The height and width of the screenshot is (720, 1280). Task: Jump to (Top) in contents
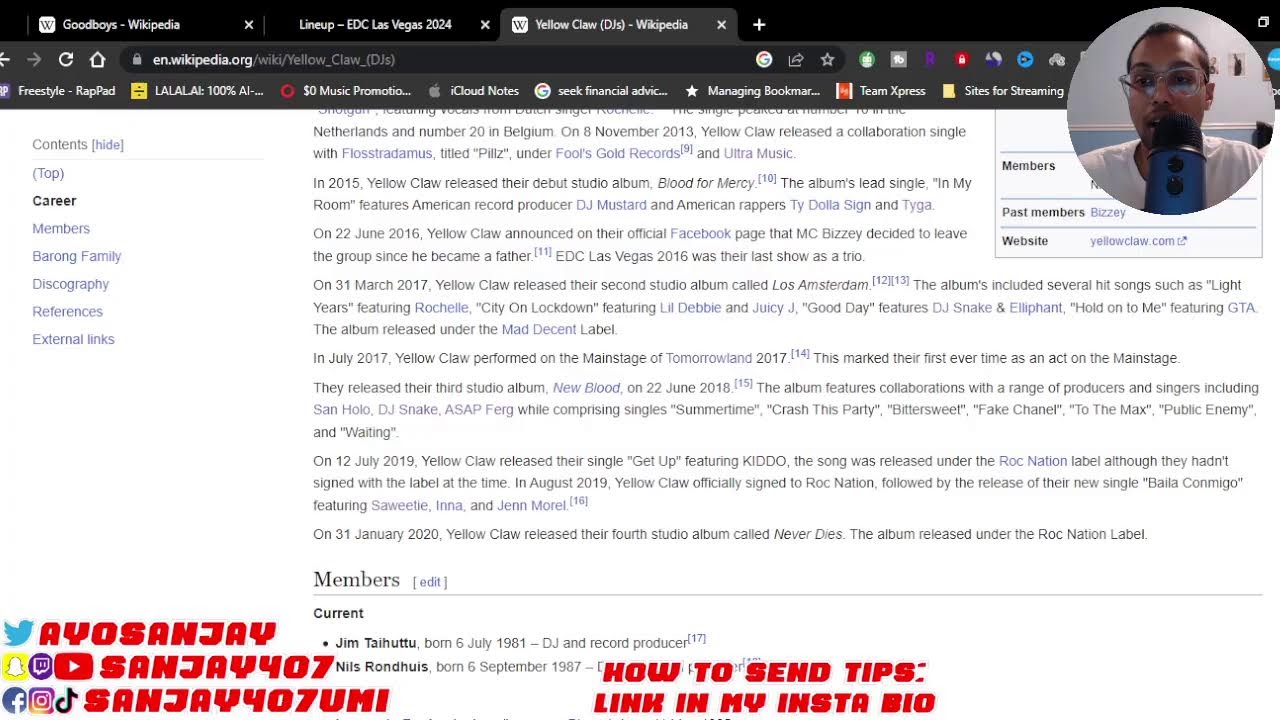click(x=48, y=173)
